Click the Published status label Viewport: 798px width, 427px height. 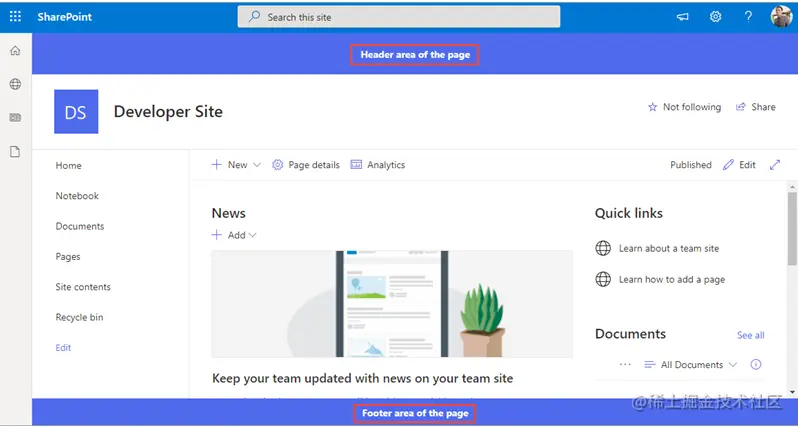[691, 165]
